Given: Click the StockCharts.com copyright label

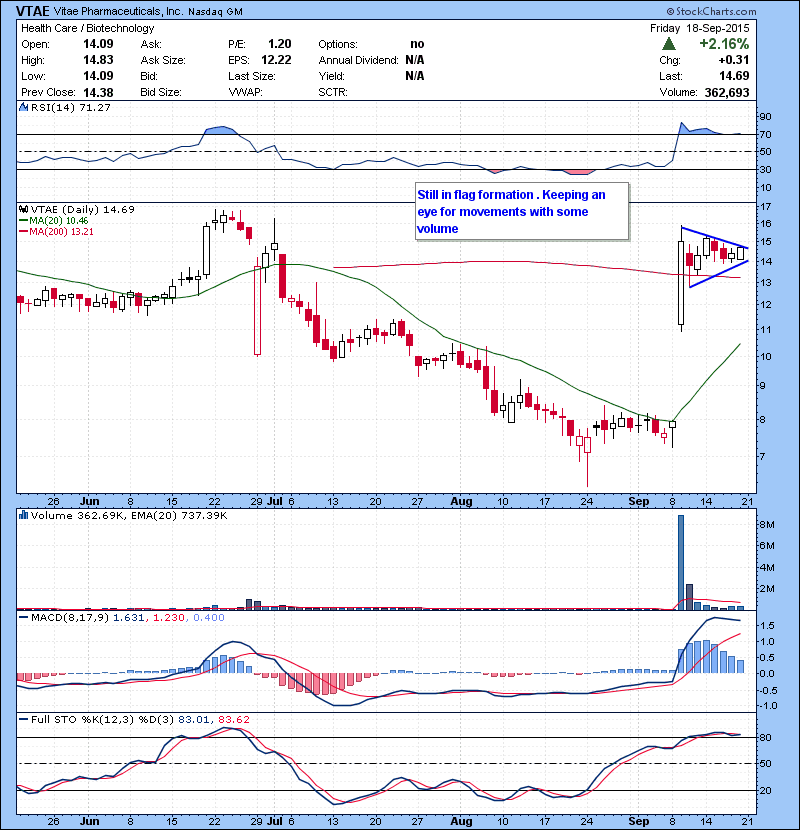Looking at the screenshot, I should [x=711, y=11].
